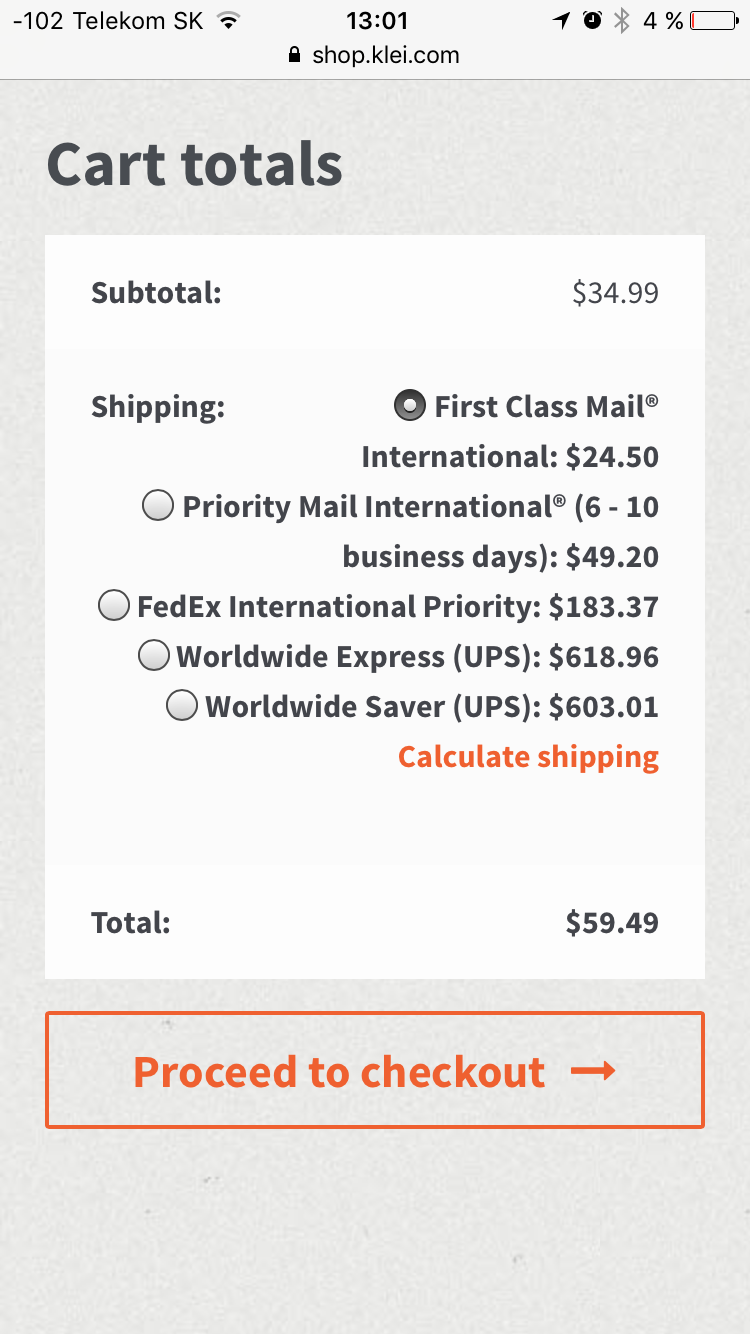The width and height of the screenshot is (750, 1334).
Task: Tap the 13:01 clock in status bar
Action: point(376,20)
